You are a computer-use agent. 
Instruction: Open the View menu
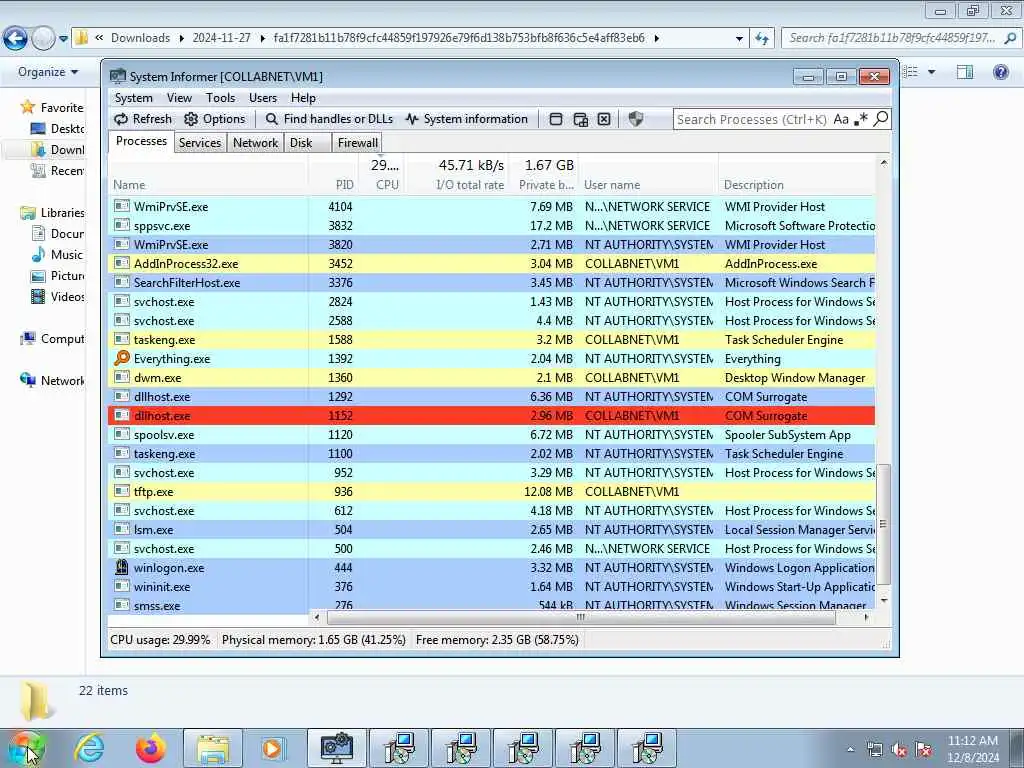click(179, 98)
